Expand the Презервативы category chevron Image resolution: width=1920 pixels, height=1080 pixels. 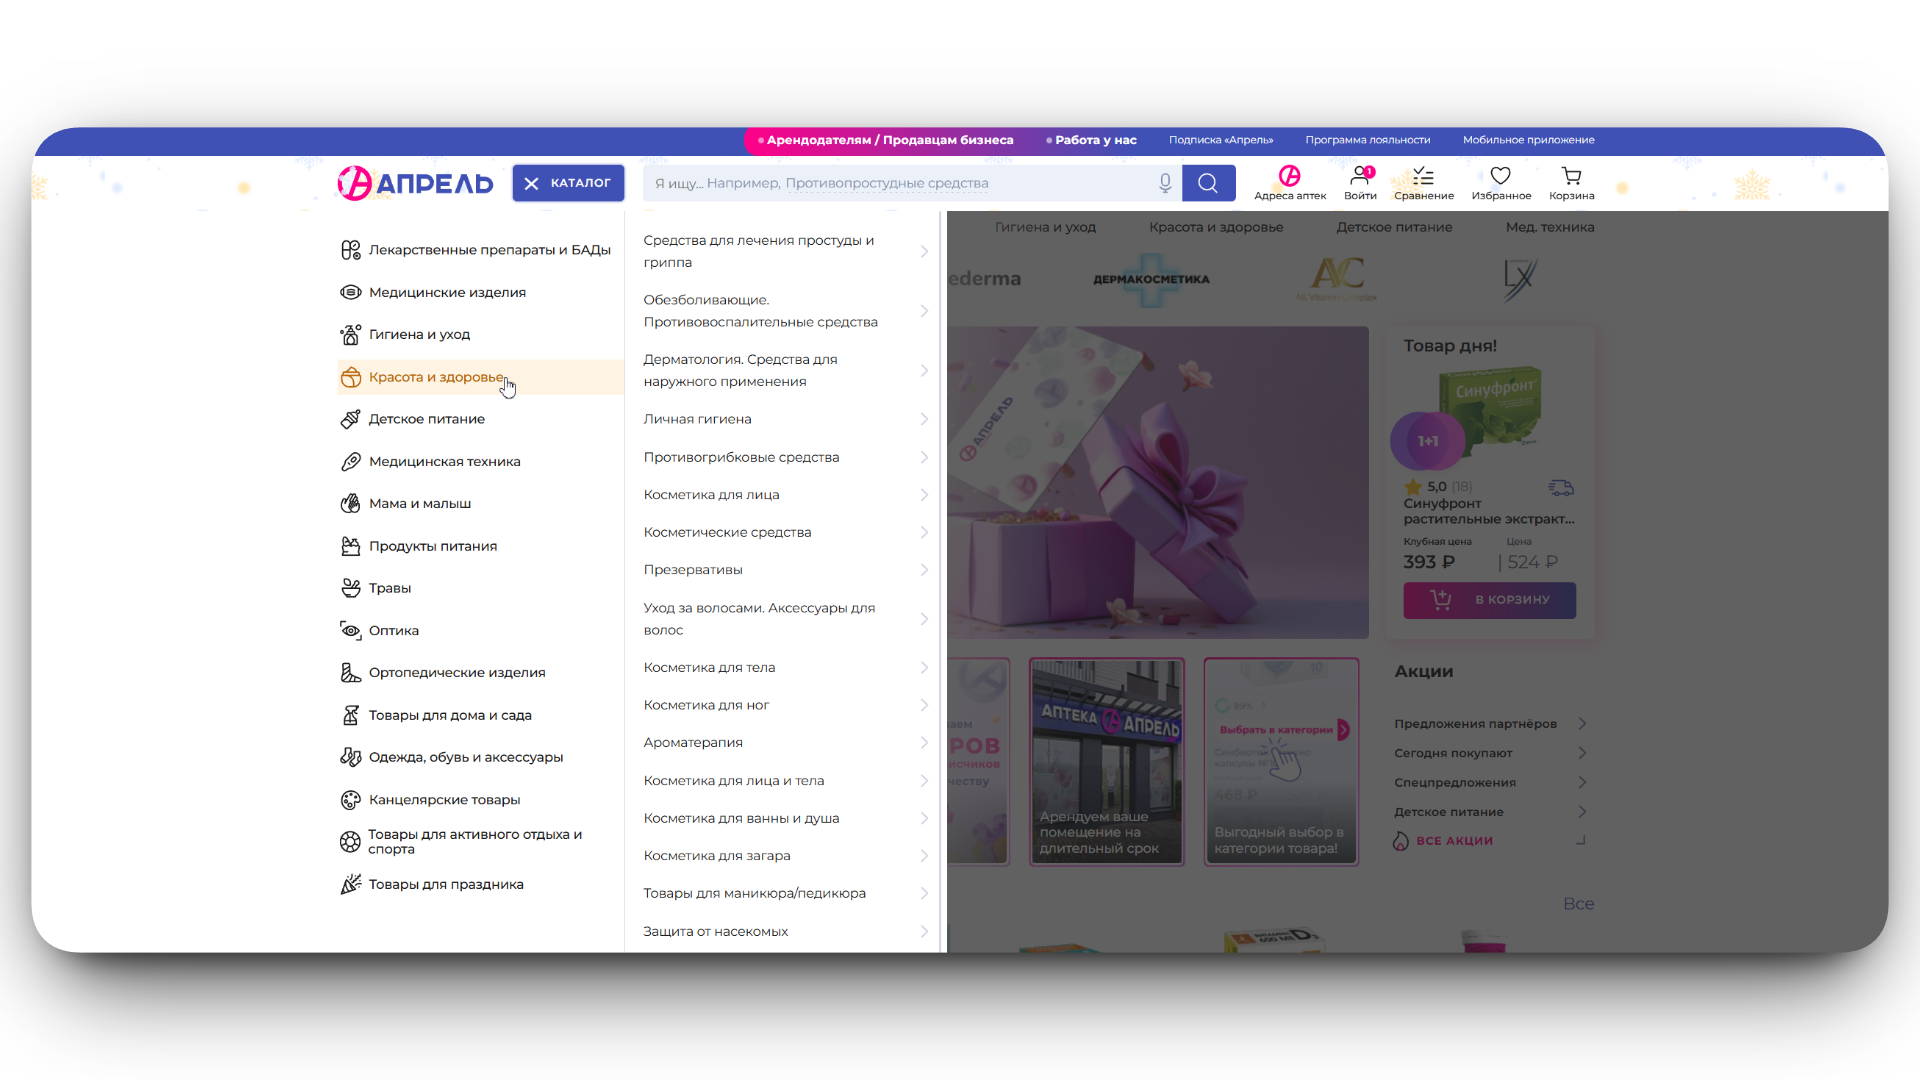tap(924, 570)
